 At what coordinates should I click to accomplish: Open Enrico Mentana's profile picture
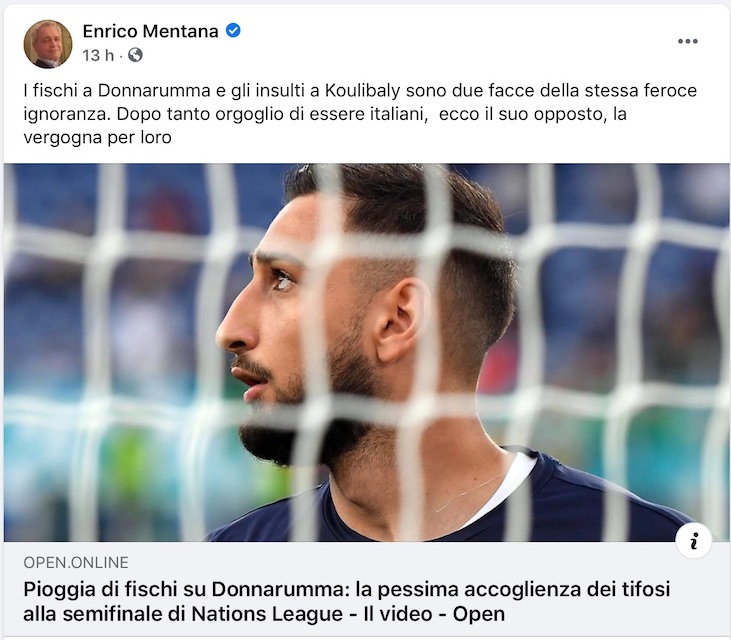pos(48,44)
